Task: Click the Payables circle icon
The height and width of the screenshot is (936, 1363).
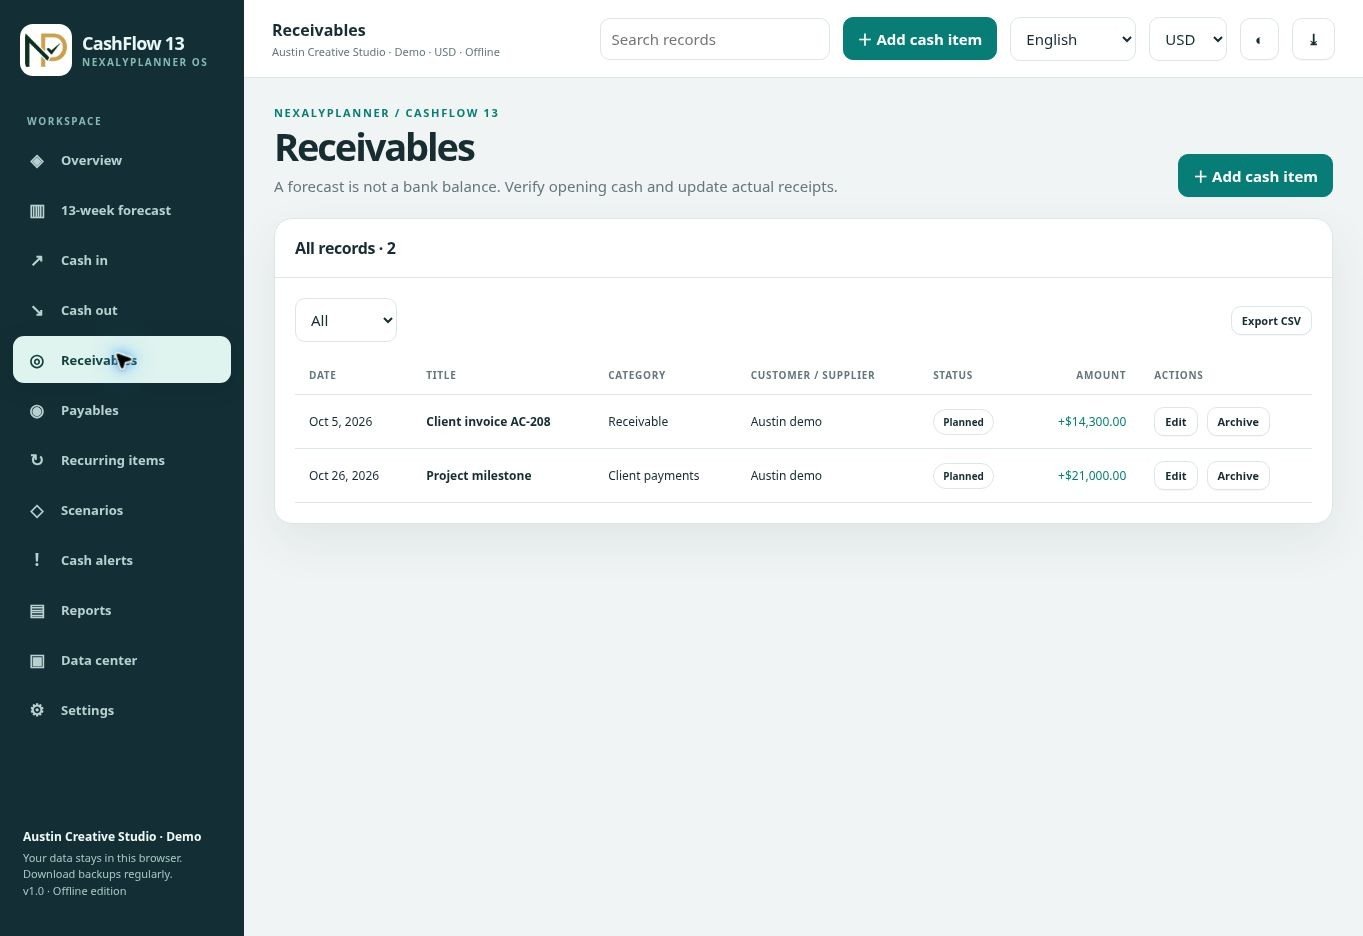Action: (x=37, y=411)
